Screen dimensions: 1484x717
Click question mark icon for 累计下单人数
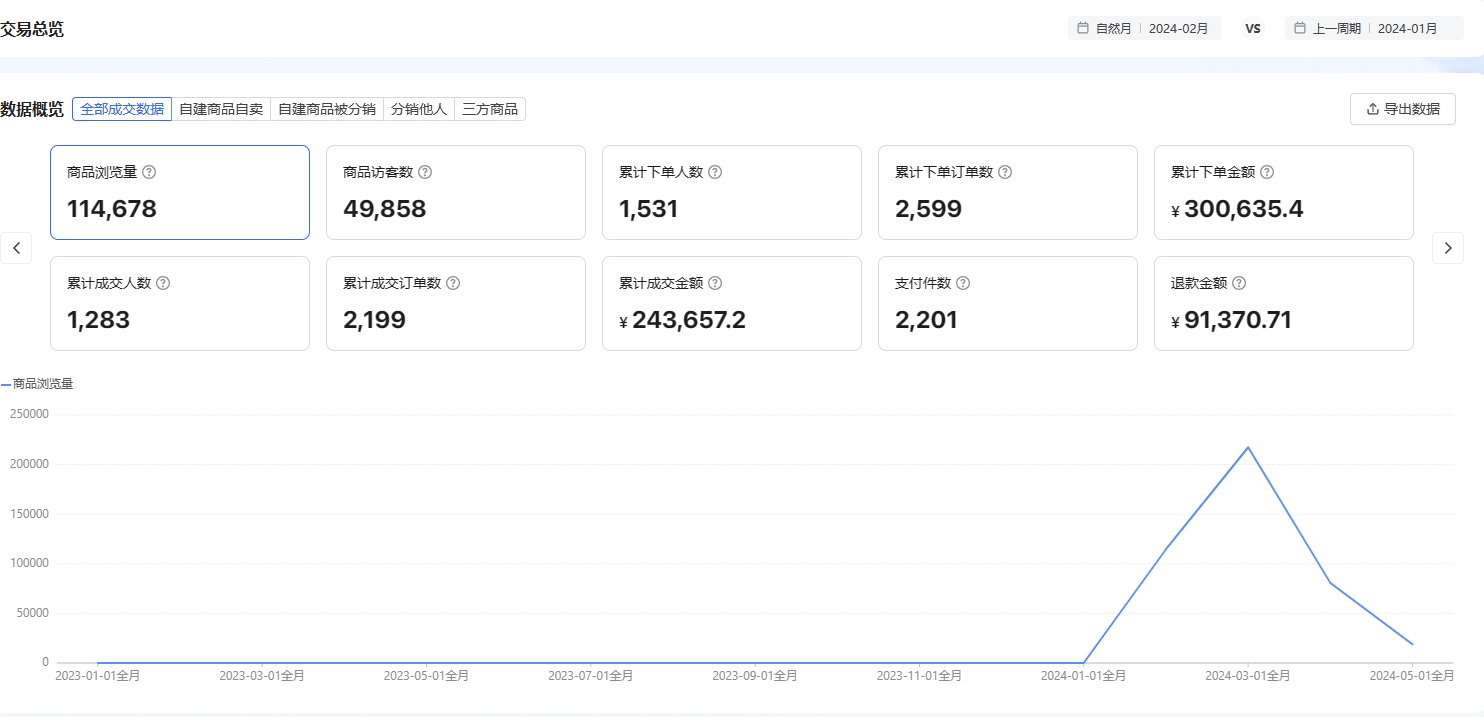coord(715,172)
